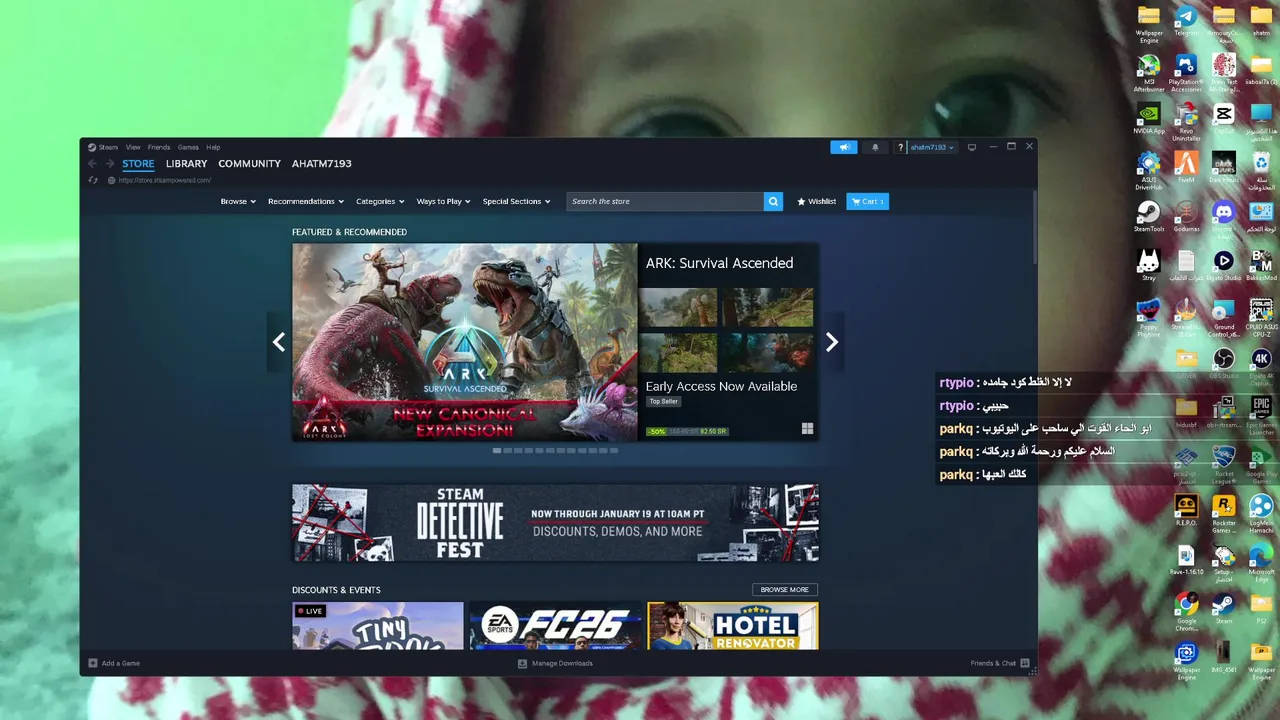Open the Games menu
Image resolution: width=1280 pixels, height=720 pixels.
click(x=188, y=147)
